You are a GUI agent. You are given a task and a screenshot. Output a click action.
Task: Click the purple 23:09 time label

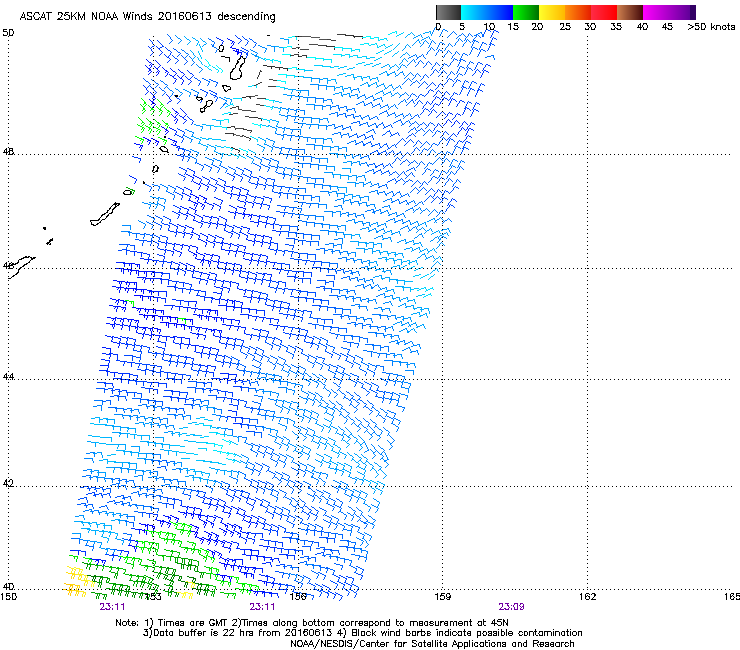coord(511,607)
